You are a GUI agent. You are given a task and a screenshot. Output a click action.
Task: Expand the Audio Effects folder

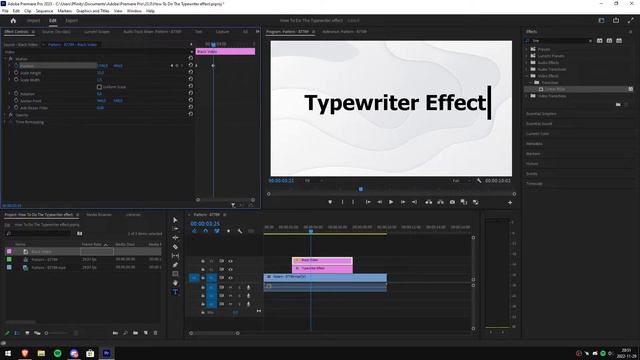click(x=527, y=62)
